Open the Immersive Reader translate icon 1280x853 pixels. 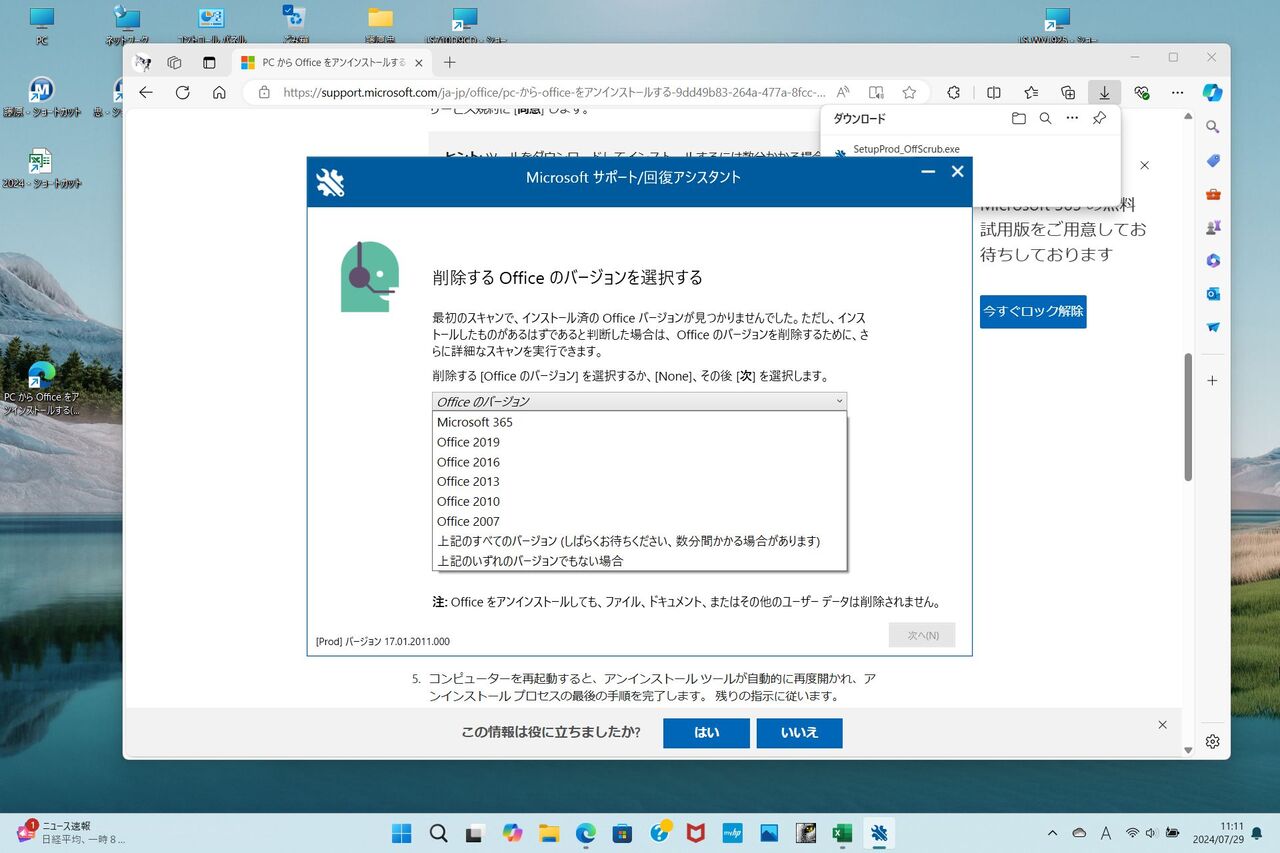point(876,92)
